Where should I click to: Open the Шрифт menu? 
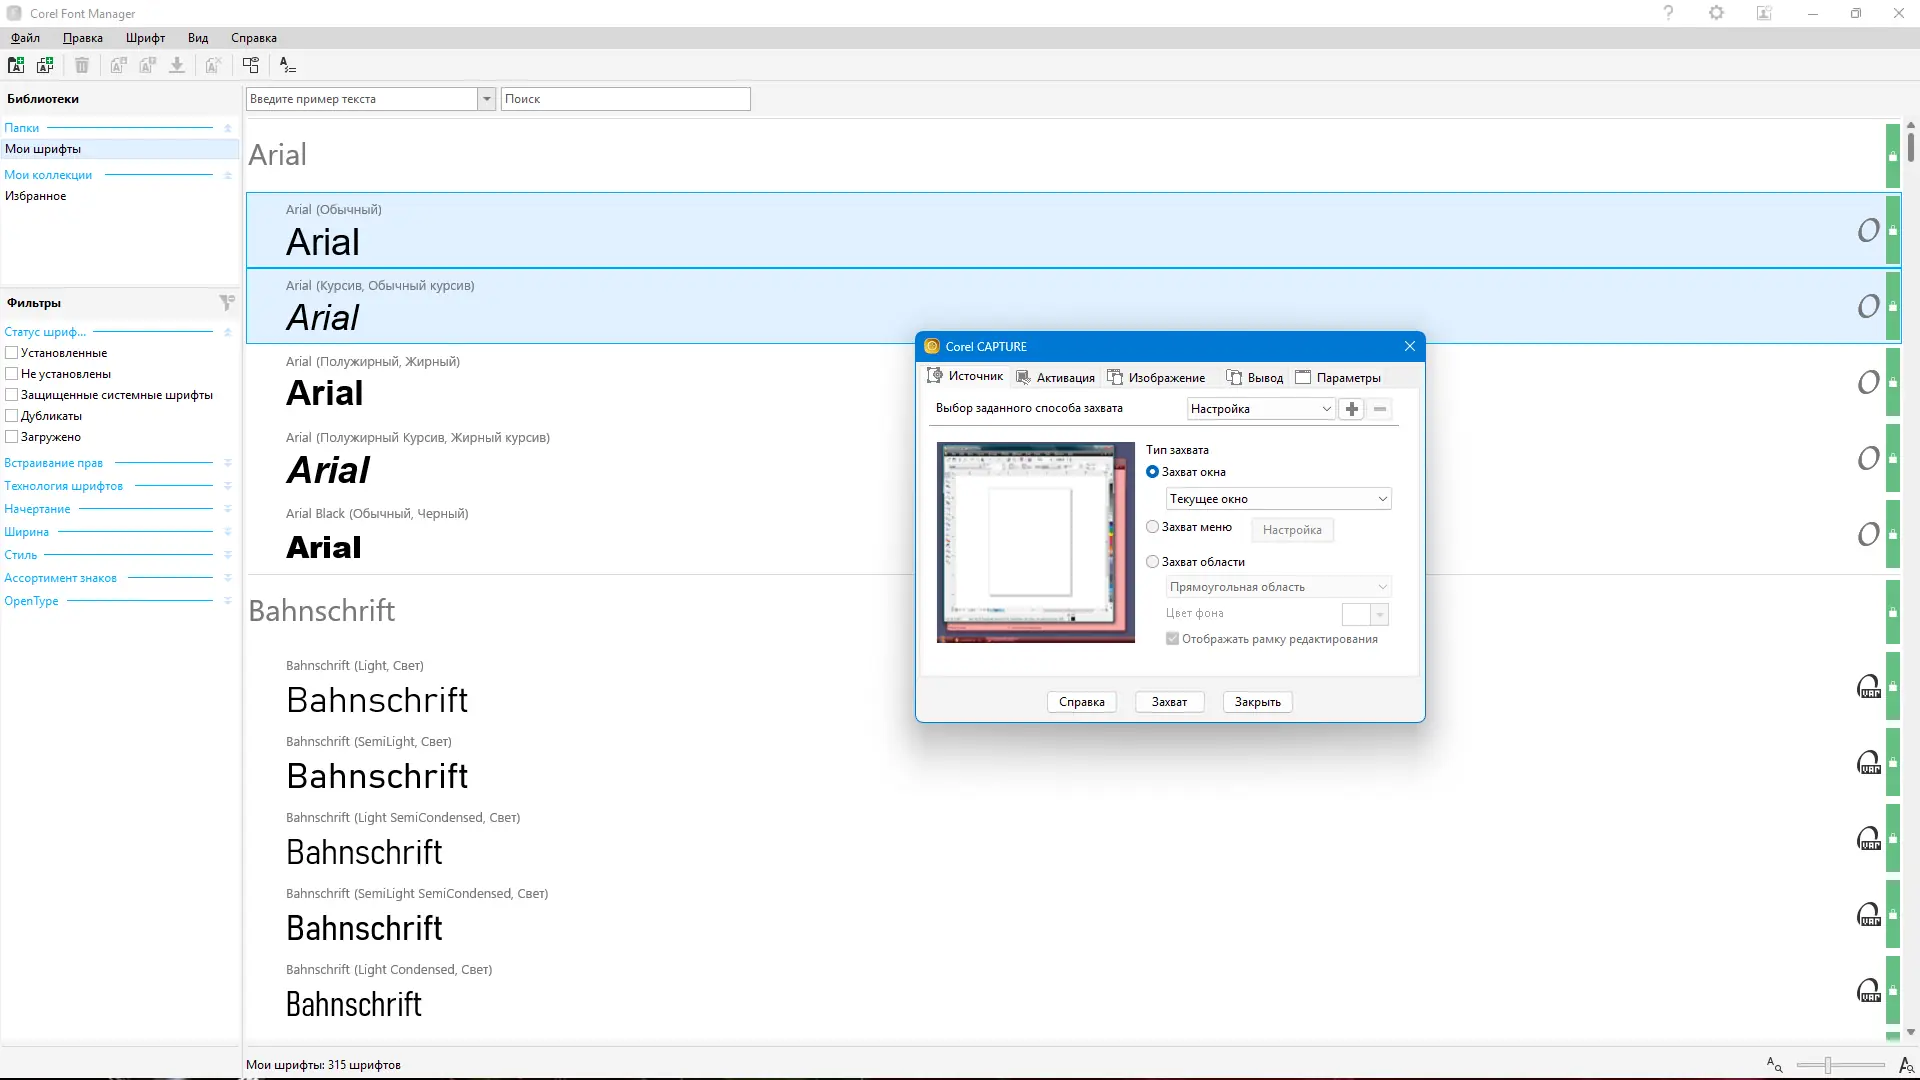point(145,38)
